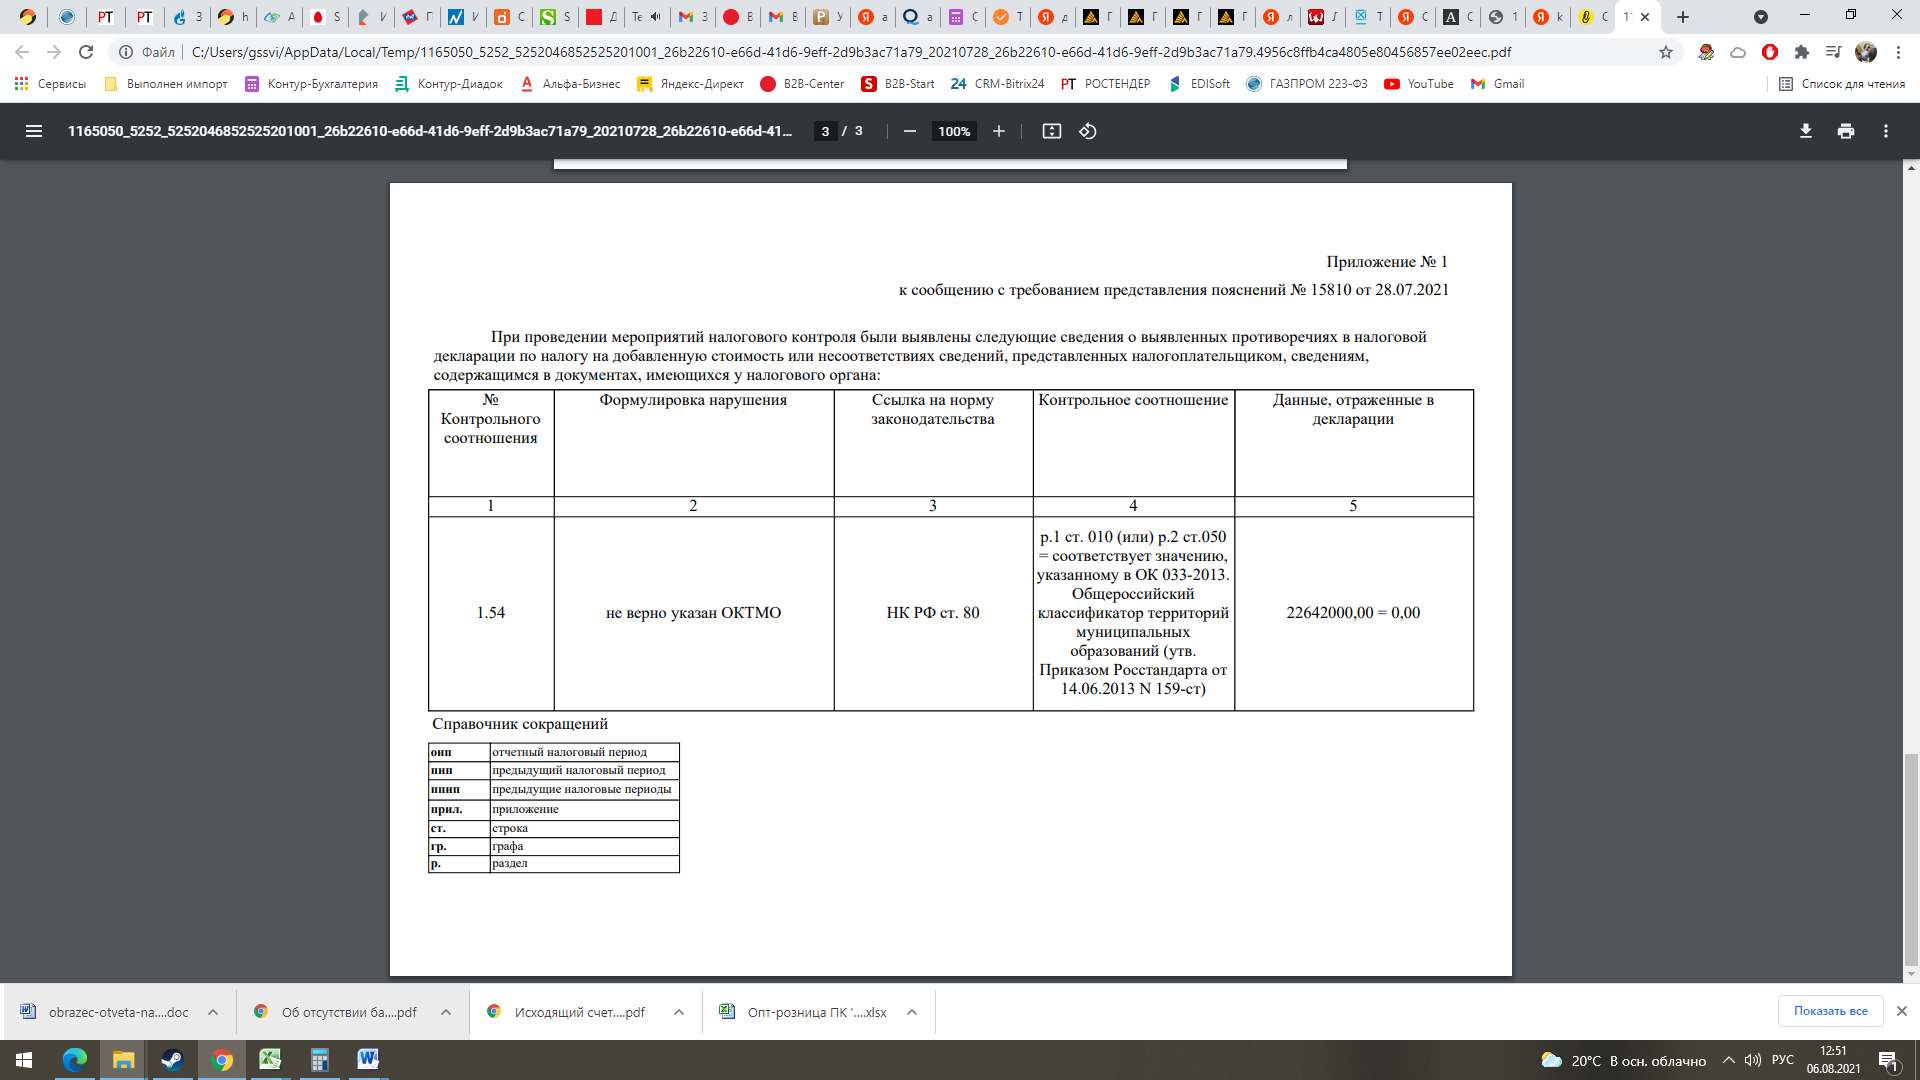Screen dimensions: 1920x1080
Task: Open Выполнен импорт bookmark folder
Action: pos(166,84)
